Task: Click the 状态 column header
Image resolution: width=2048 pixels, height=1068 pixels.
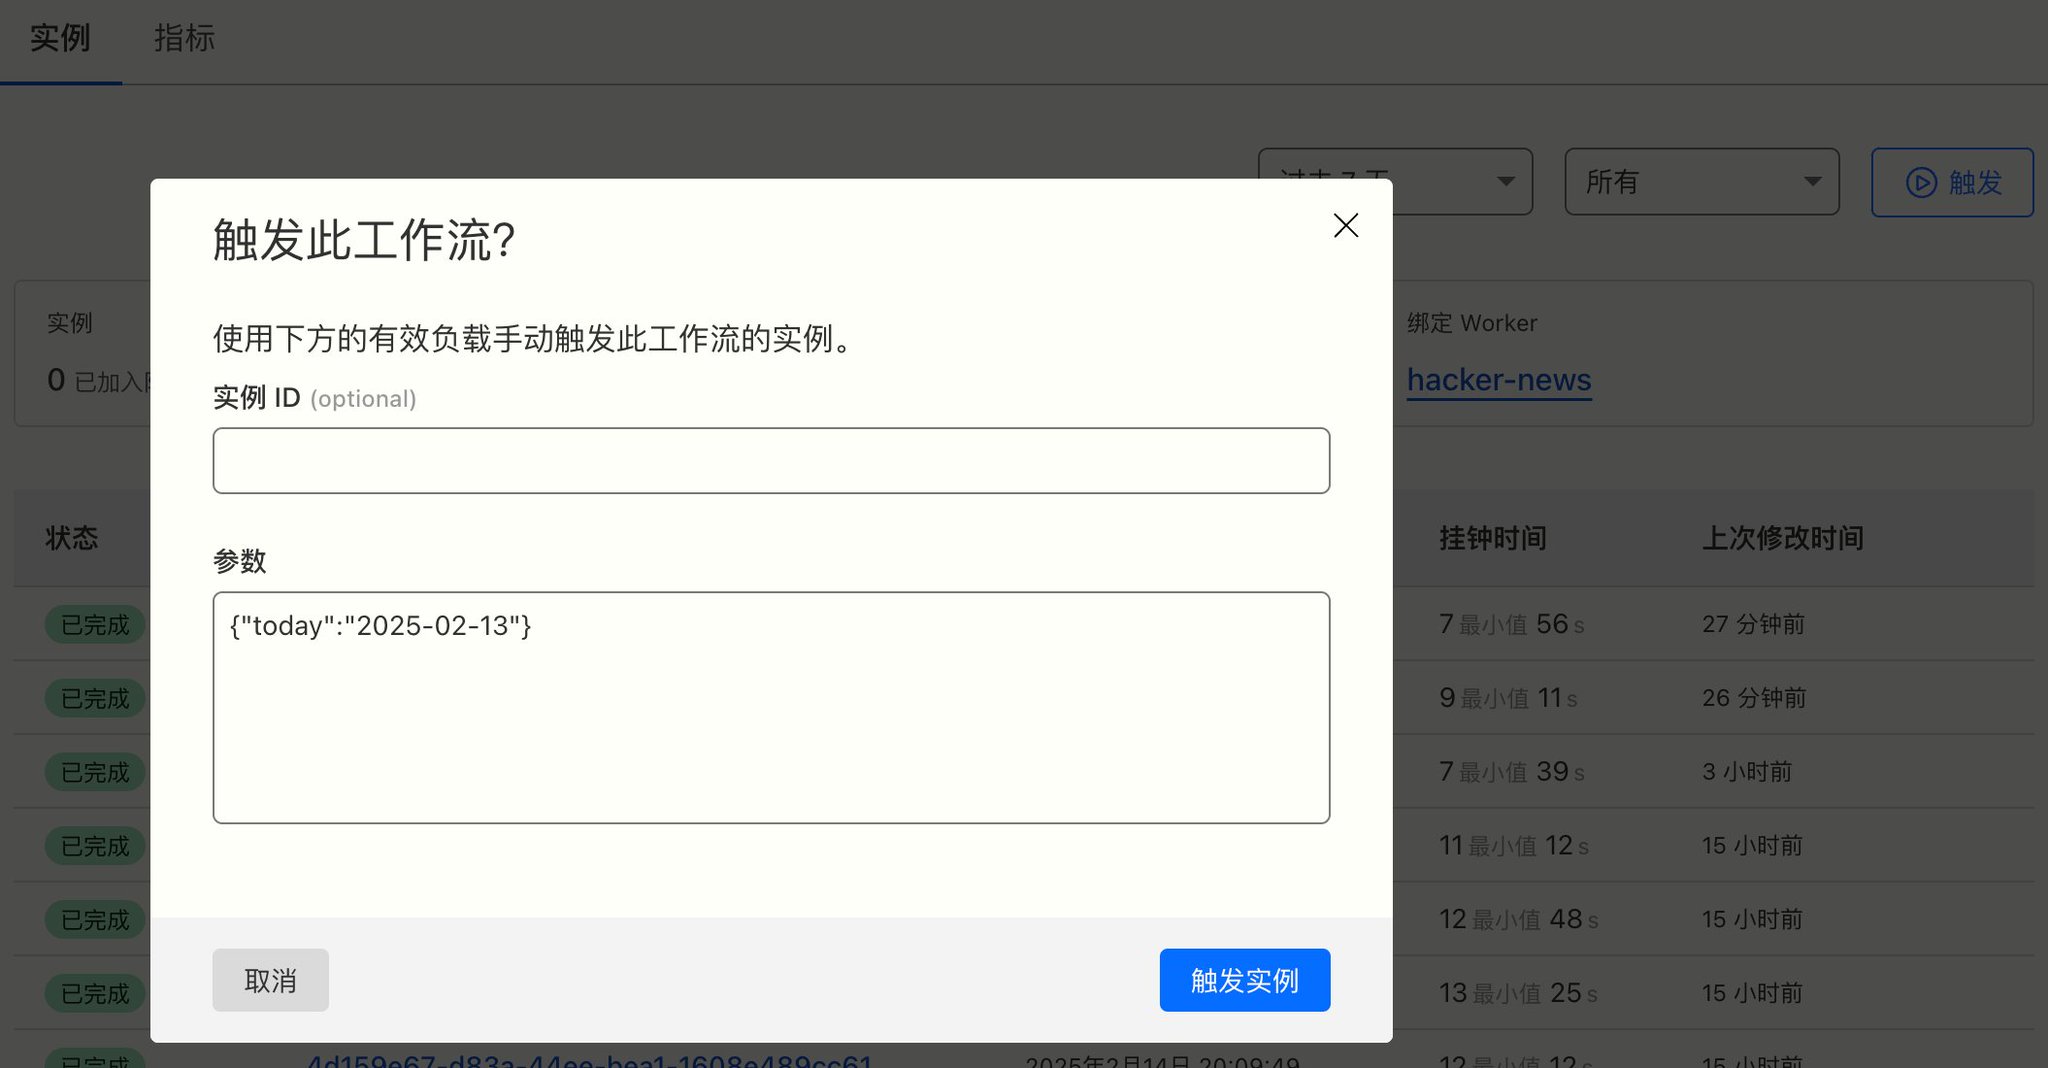Action: coord(72,538)
